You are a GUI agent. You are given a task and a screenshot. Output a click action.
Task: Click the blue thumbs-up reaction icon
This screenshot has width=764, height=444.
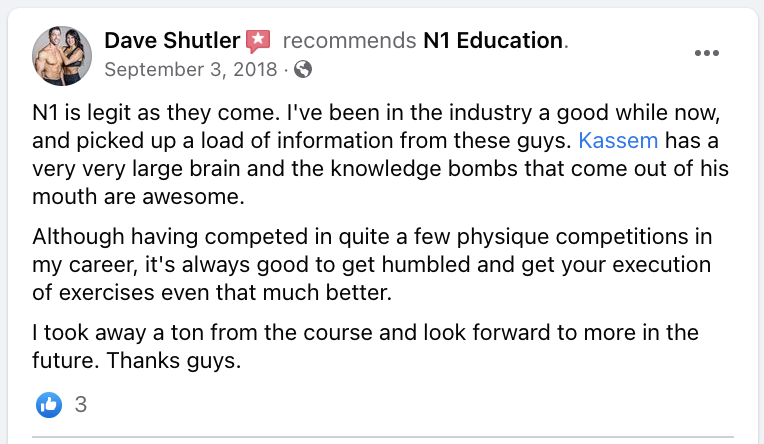pyautogui.click(x=49, y=405)
